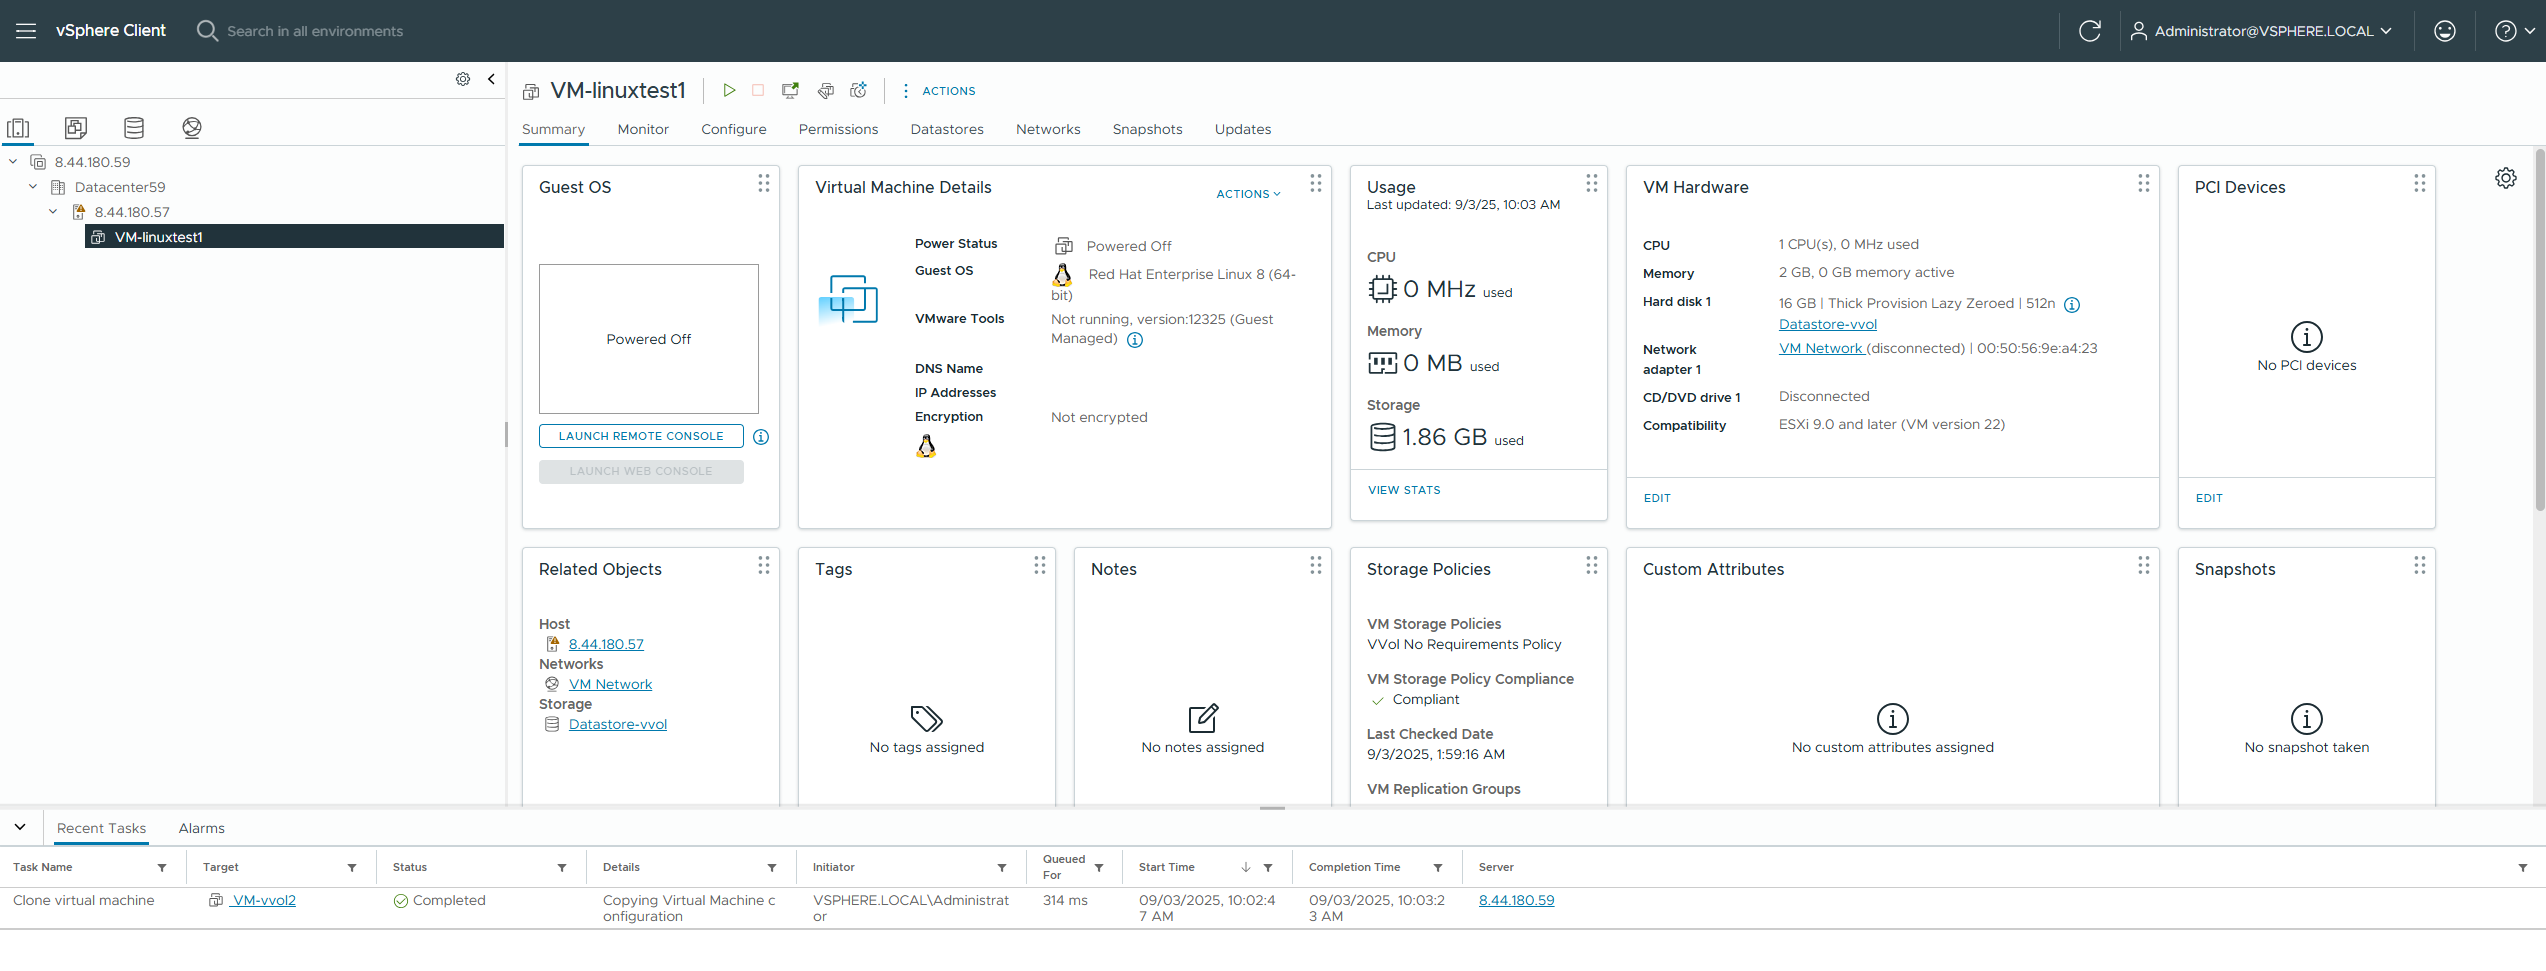Switch to Networking inventory view
This screenshot has width=2546, height=971.
tap(192, 128)
